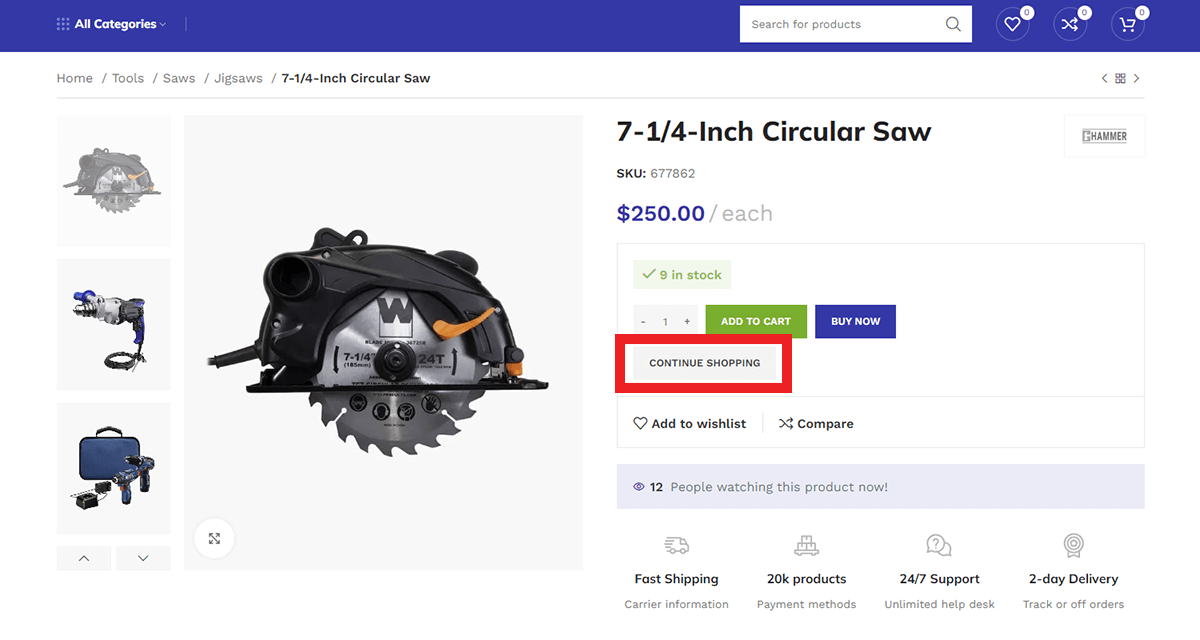
Task: Go to Saws breadcrumb link
Action: pos(179,78)
